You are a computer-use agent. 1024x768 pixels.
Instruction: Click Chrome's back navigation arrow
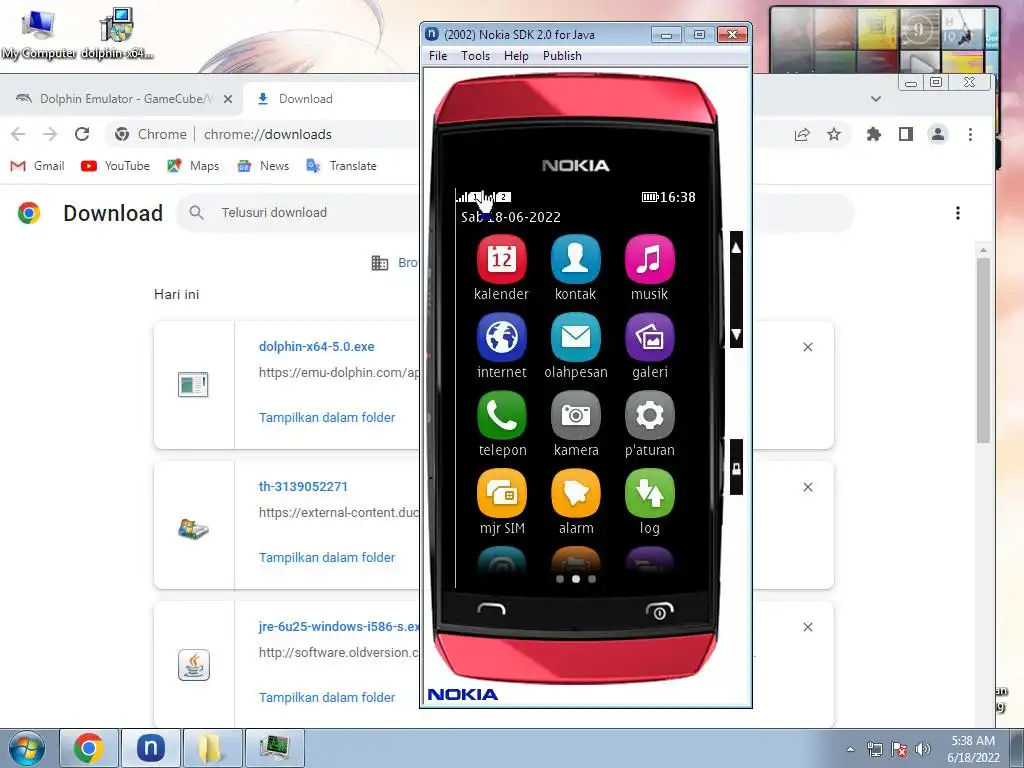[x=18, y=134]
